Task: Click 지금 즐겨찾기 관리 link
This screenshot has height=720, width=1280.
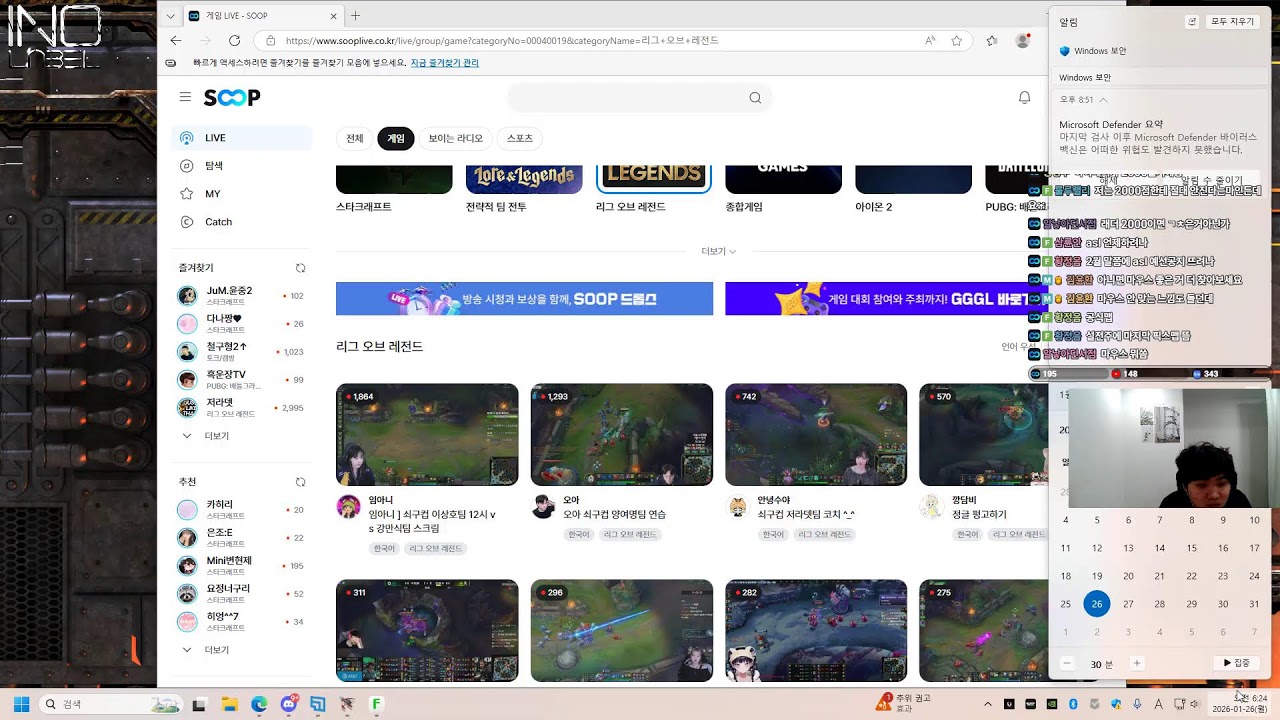Action: point(444,62)
